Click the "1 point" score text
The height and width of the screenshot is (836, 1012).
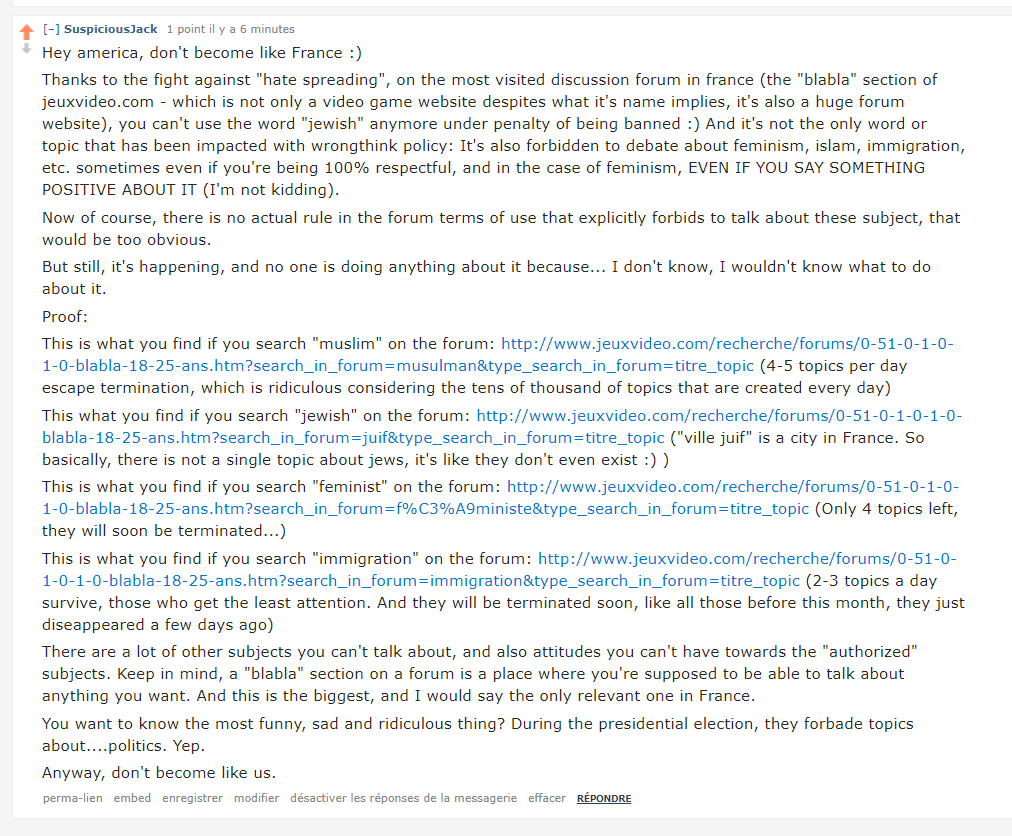coord(184,29)
